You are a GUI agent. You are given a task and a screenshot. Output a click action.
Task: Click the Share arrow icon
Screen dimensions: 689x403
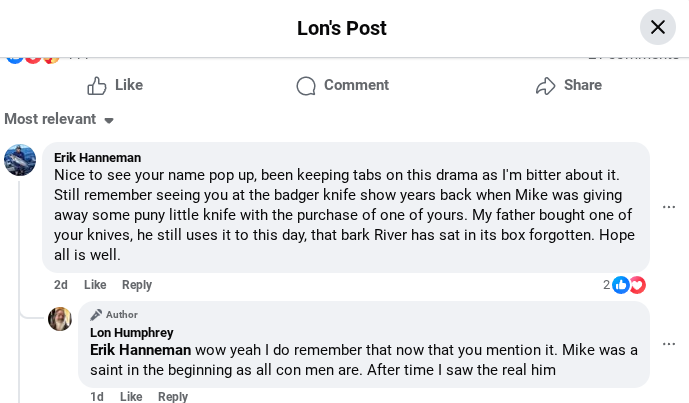click(x=545, y=86)
